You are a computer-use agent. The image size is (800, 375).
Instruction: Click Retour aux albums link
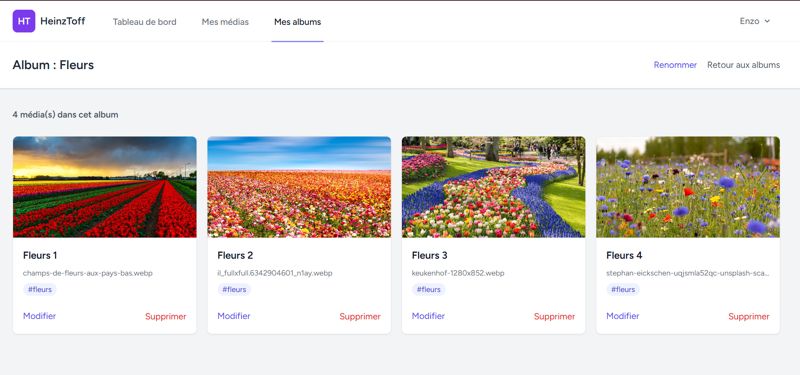743,65
